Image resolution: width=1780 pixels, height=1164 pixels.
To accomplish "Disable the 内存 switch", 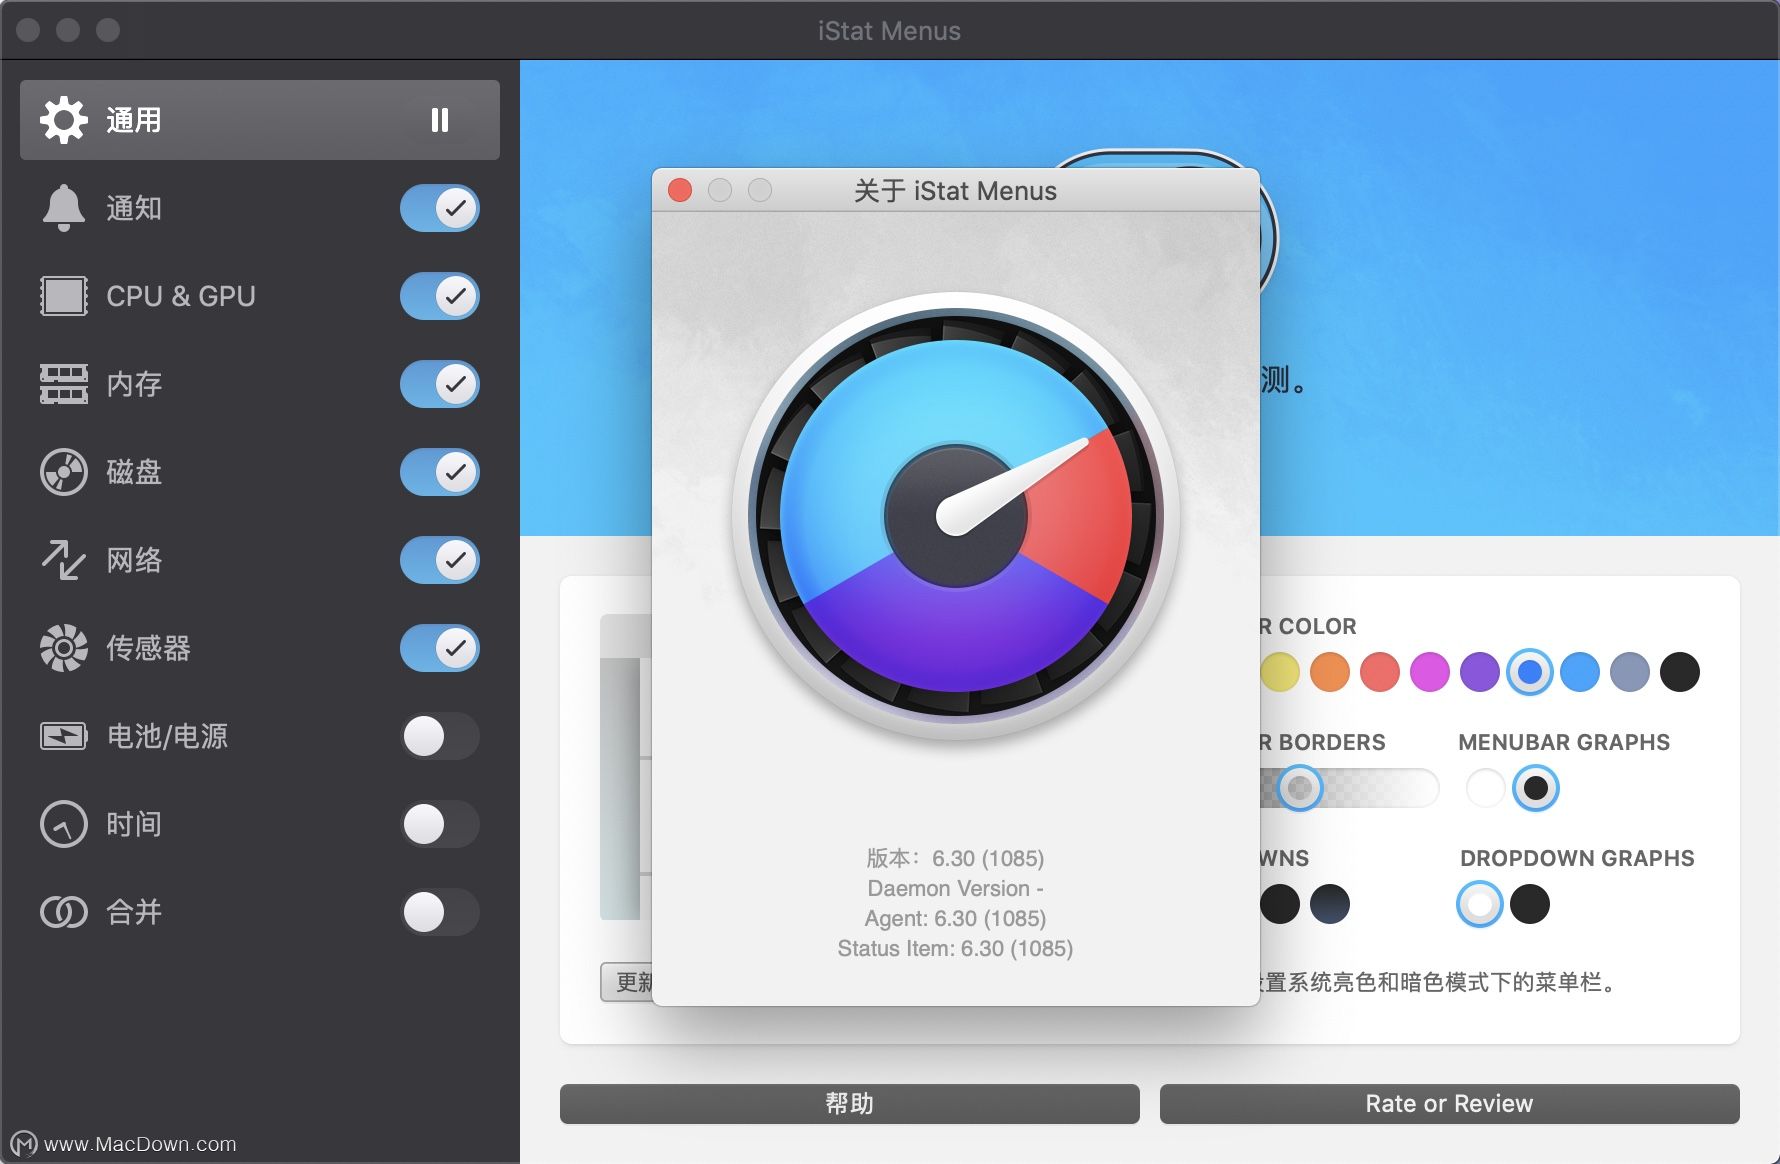I will click(440, 384).
